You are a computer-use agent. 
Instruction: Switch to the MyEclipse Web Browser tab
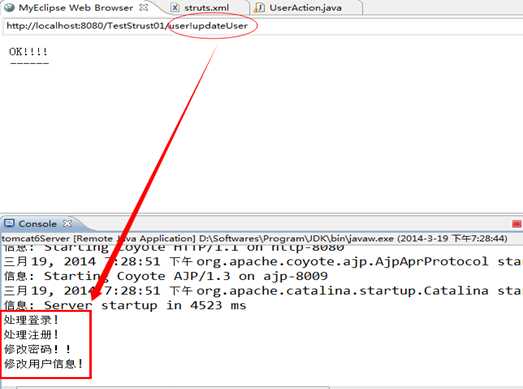click(x=75, y=7)
